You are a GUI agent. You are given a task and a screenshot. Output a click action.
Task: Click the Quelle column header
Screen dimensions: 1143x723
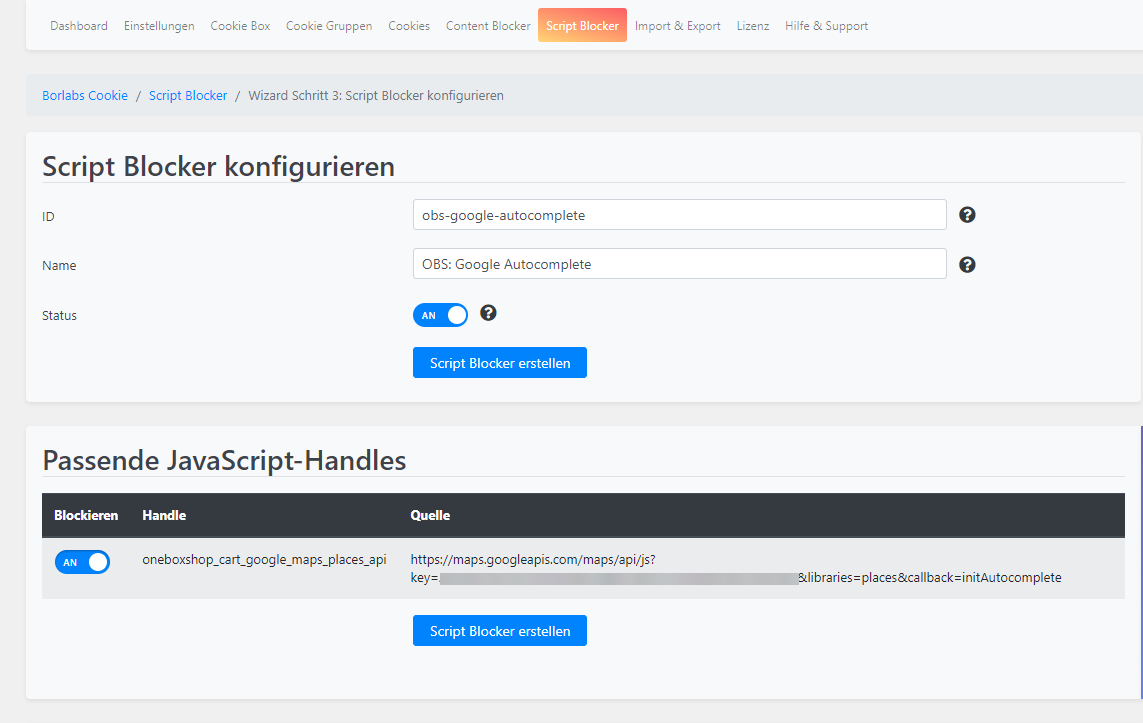click(x=430, y=515)
